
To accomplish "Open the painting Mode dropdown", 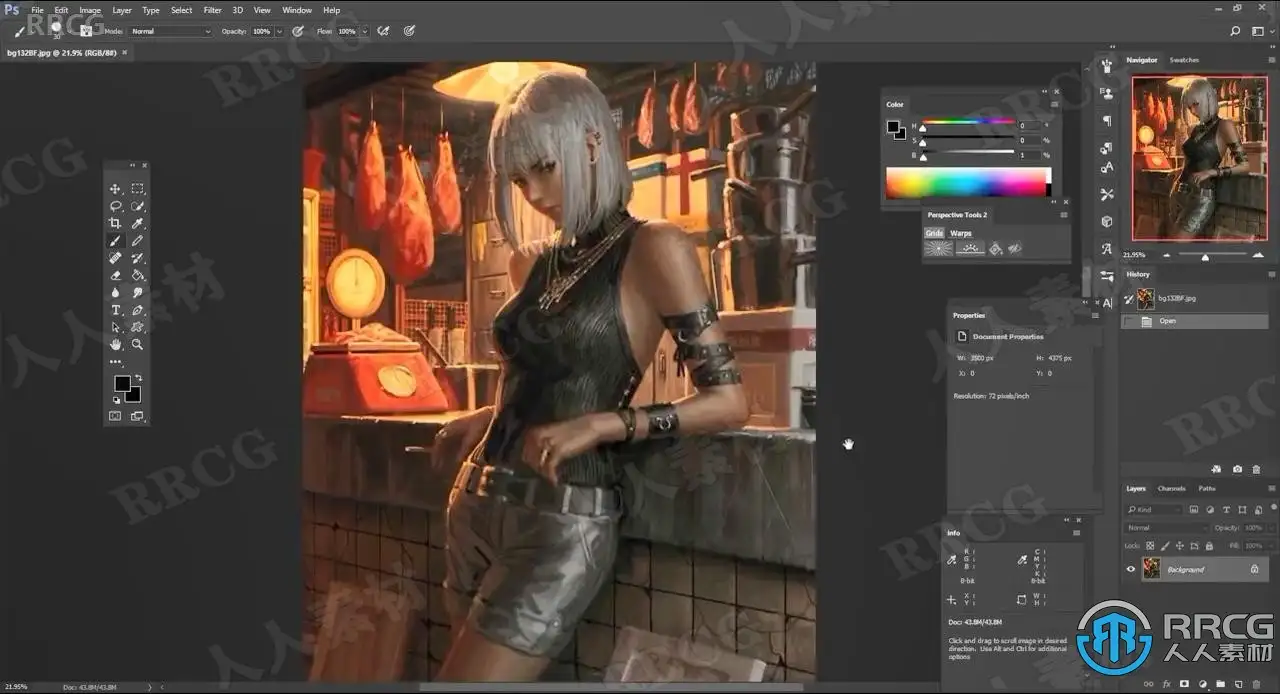I will coord(170,31).
